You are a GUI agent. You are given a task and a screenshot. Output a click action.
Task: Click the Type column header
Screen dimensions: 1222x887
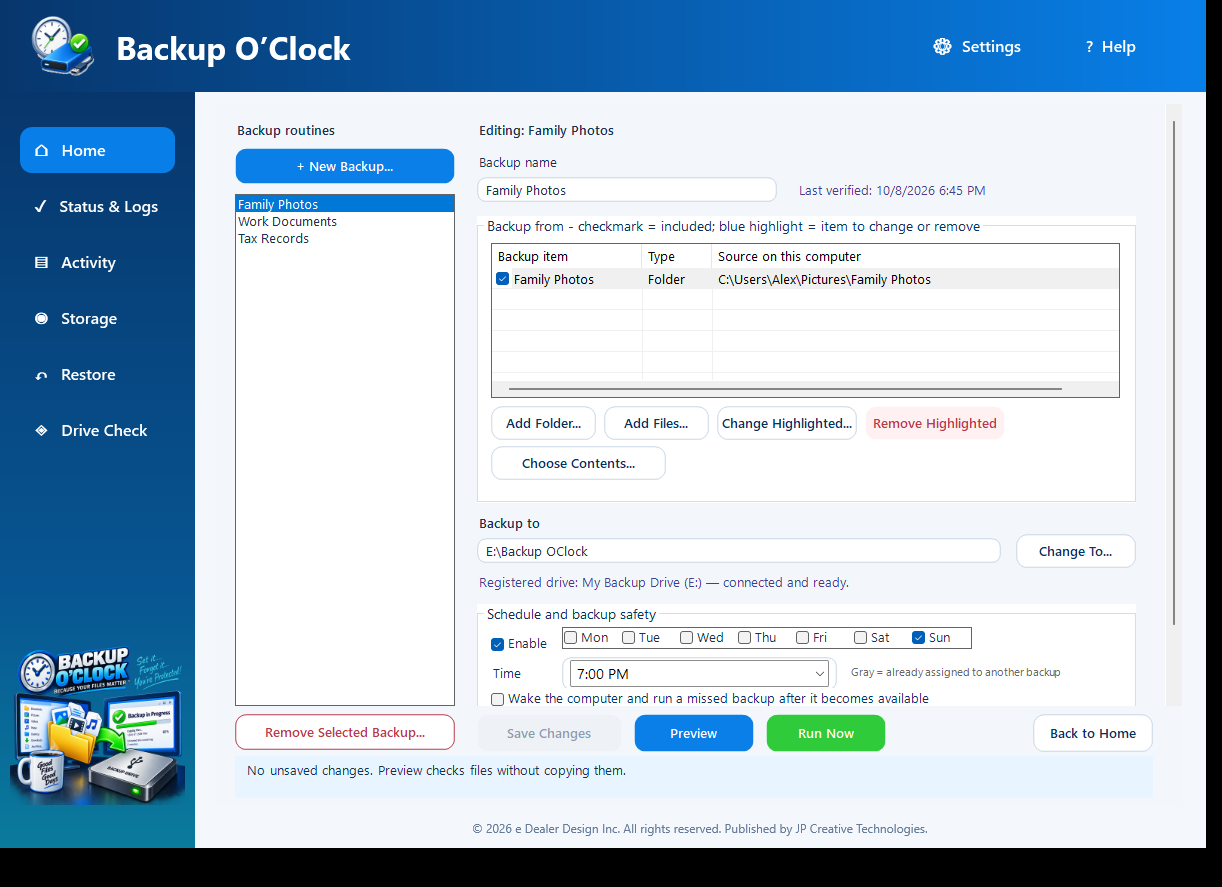coord(677,256)
